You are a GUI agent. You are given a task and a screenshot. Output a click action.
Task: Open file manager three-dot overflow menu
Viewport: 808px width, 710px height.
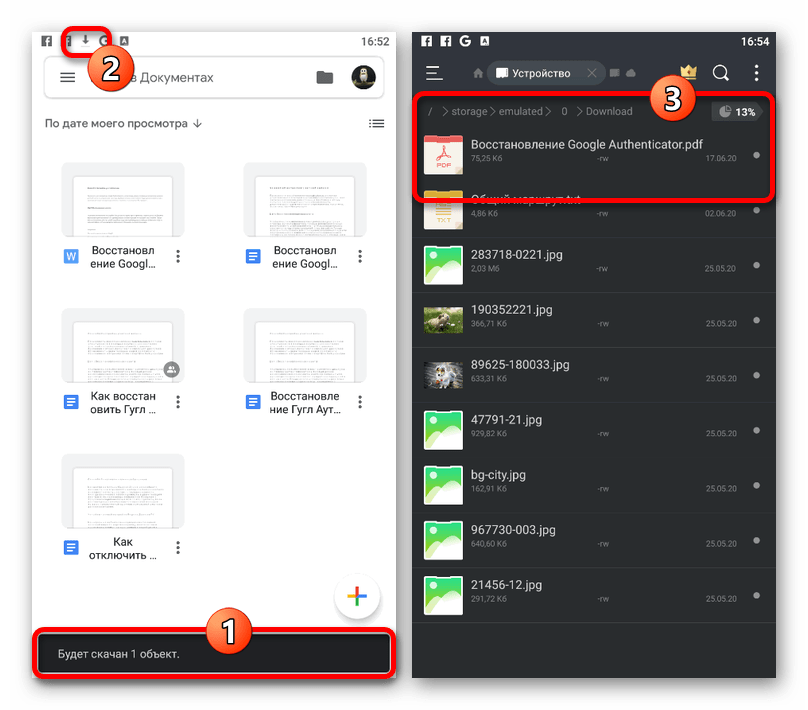coord(756,73)
